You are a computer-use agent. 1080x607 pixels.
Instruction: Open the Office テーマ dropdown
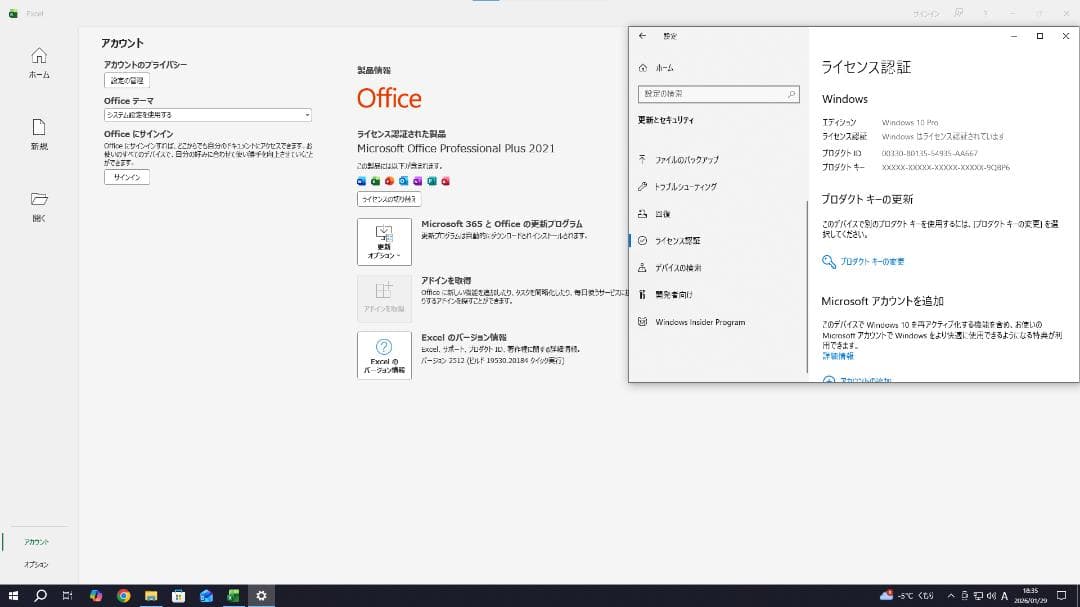[x=205, y=115]
